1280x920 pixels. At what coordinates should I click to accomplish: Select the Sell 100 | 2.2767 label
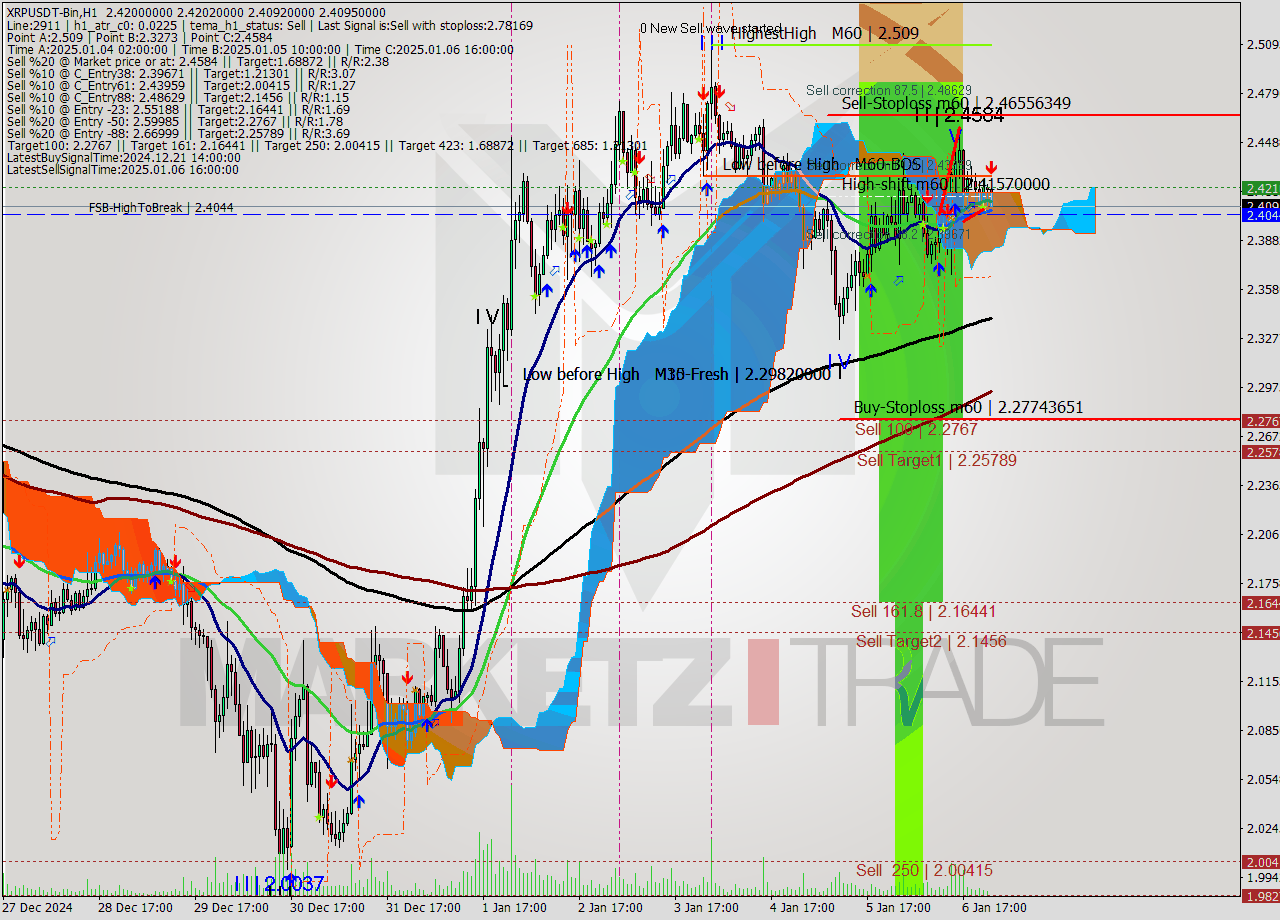tap(916, 429)
